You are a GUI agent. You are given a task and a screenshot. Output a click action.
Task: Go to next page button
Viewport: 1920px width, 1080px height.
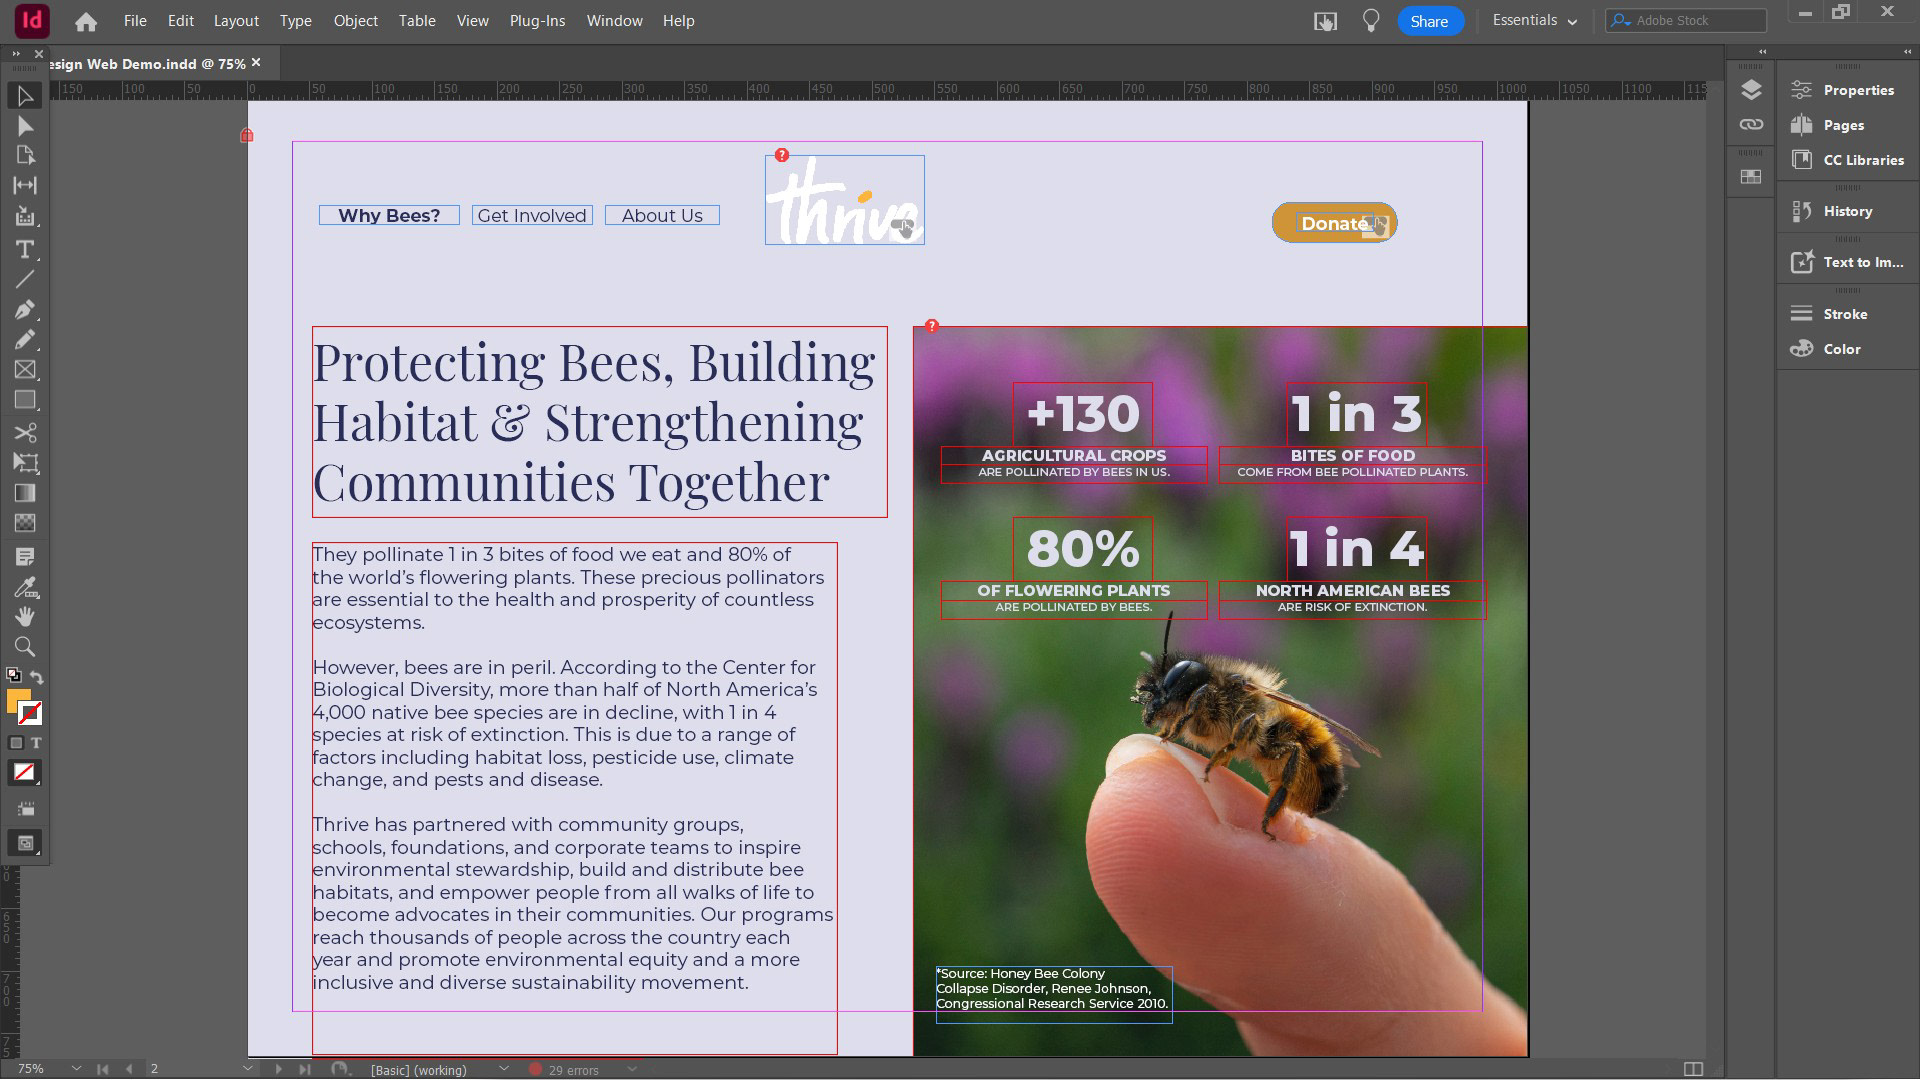point(279,1069)
